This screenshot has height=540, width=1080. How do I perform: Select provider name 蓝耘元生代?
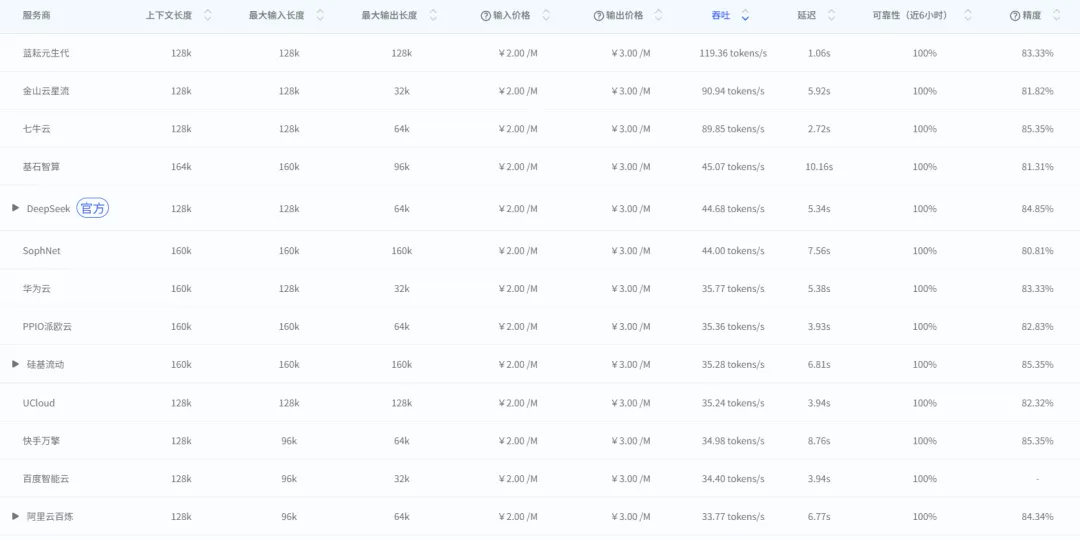coord(45,53)
